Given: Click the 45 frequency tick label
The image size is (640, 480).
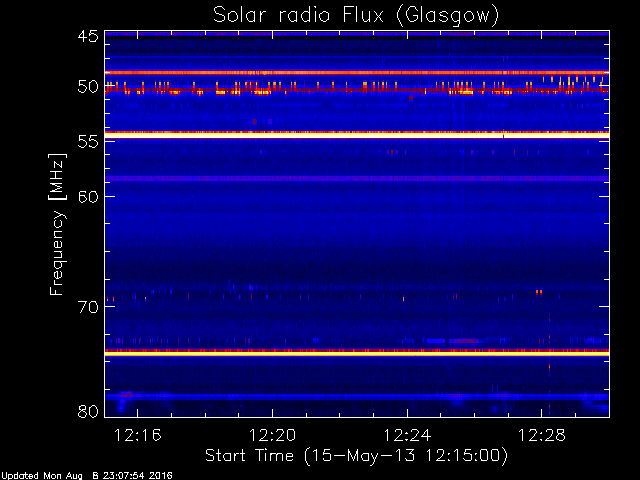Looking at the screenshot, I should [88, 36].
